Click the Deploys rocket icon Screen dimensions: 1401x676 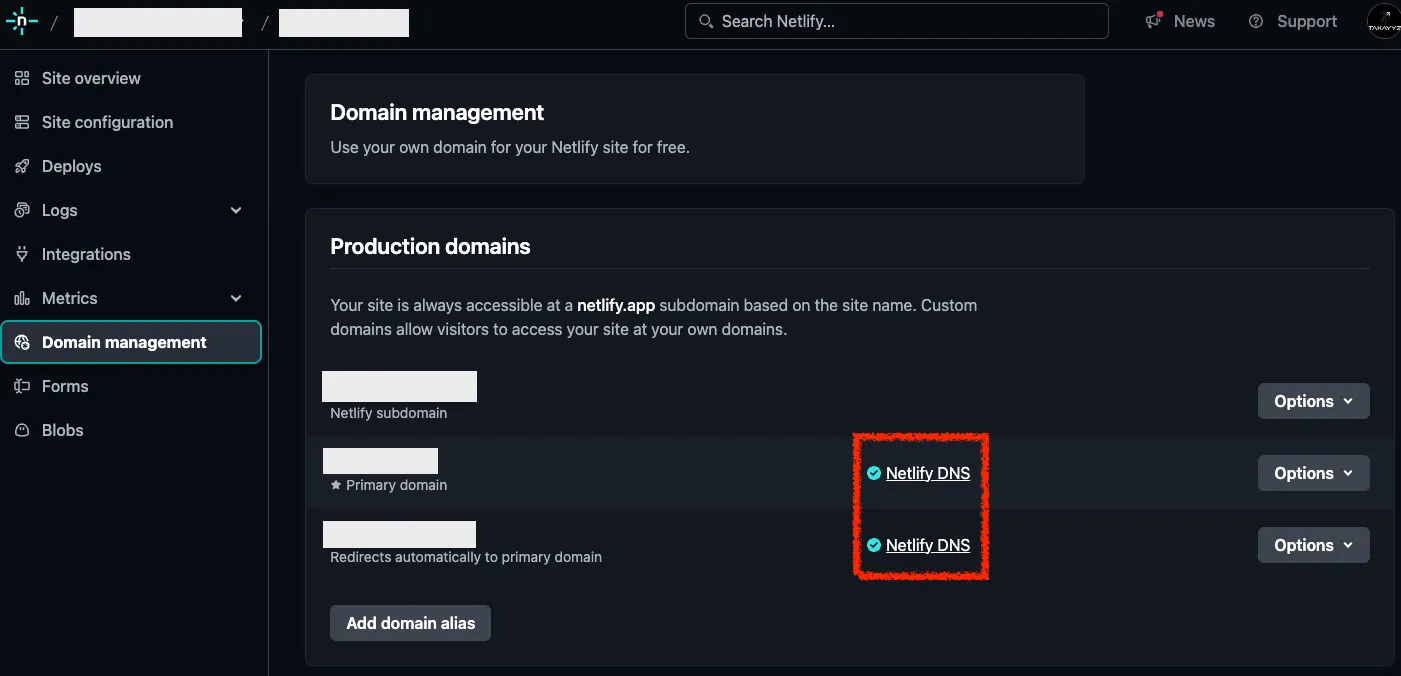(22, 166)
